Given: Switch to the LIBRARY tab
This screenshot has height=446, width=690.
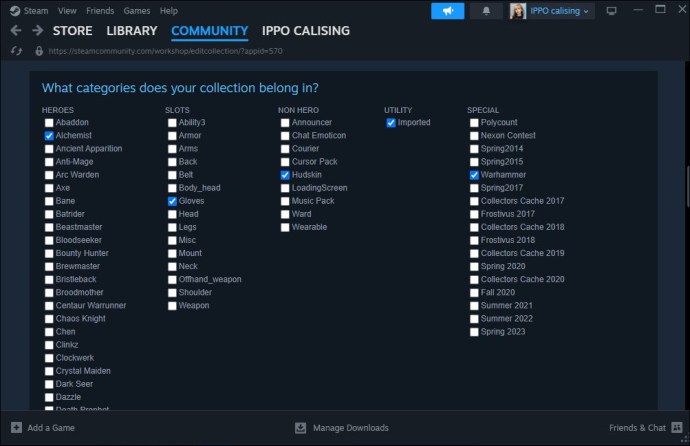Looking at the screenshot, I should pyautogui.click(x=132, y=31).
